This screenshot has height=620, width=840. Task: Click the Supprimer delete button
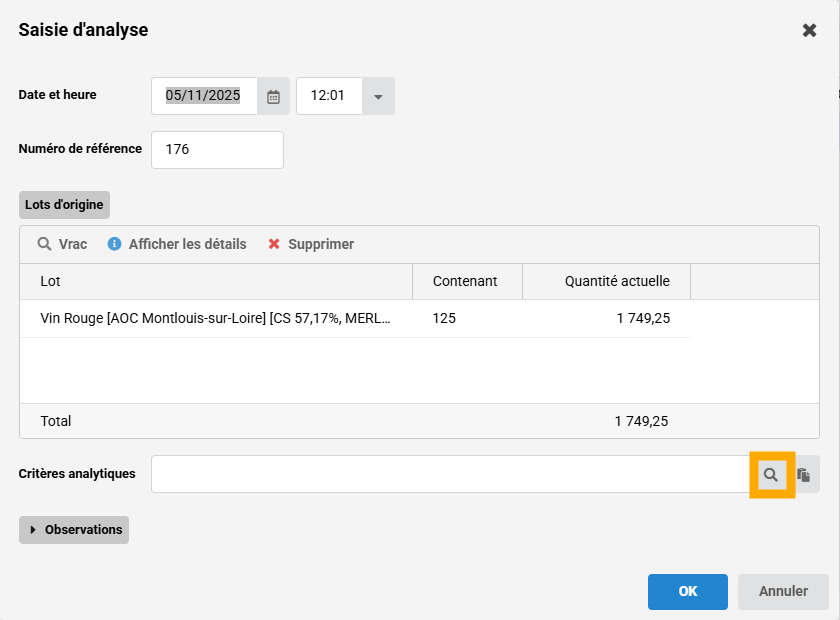point(311,244)
